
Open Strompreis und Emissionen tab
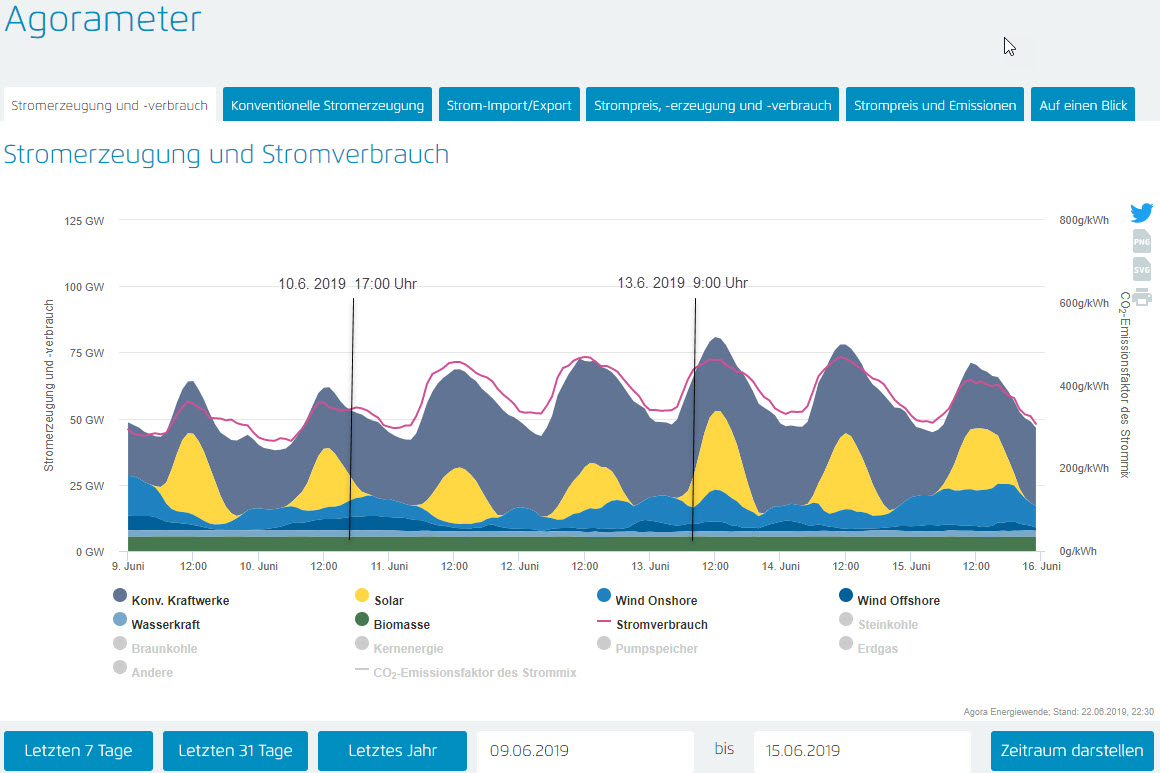[934, 105]
